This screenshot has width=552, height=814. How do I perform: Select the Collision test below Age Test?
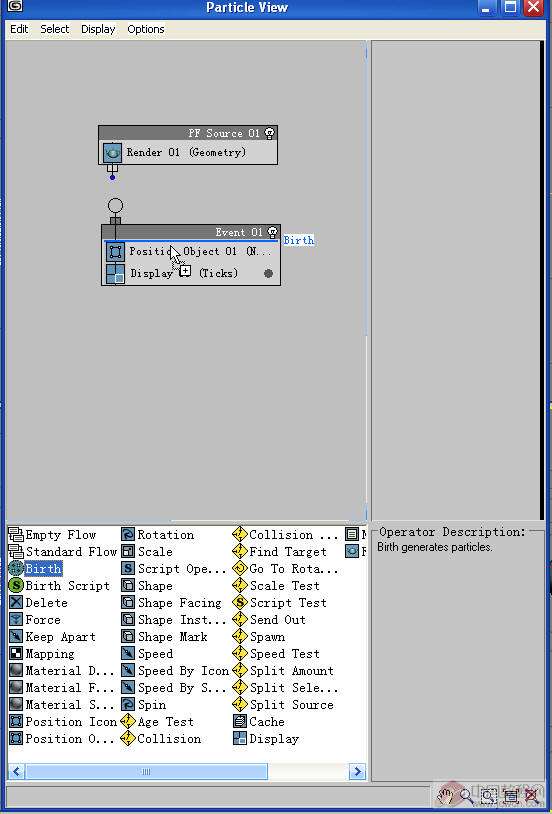[160, 739]
